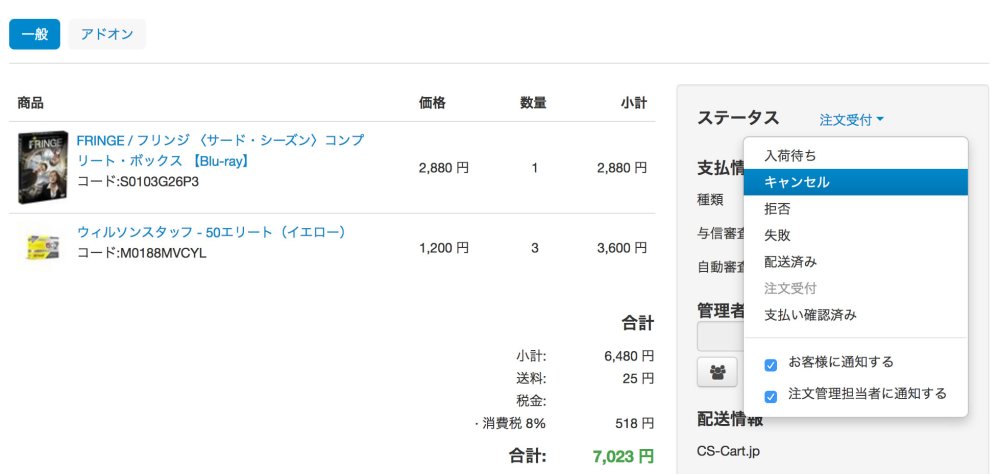Open the 注文受付 status dropdown
Image resolution: width=1000 pixels, height=474 pixels.
pos(851,120)
